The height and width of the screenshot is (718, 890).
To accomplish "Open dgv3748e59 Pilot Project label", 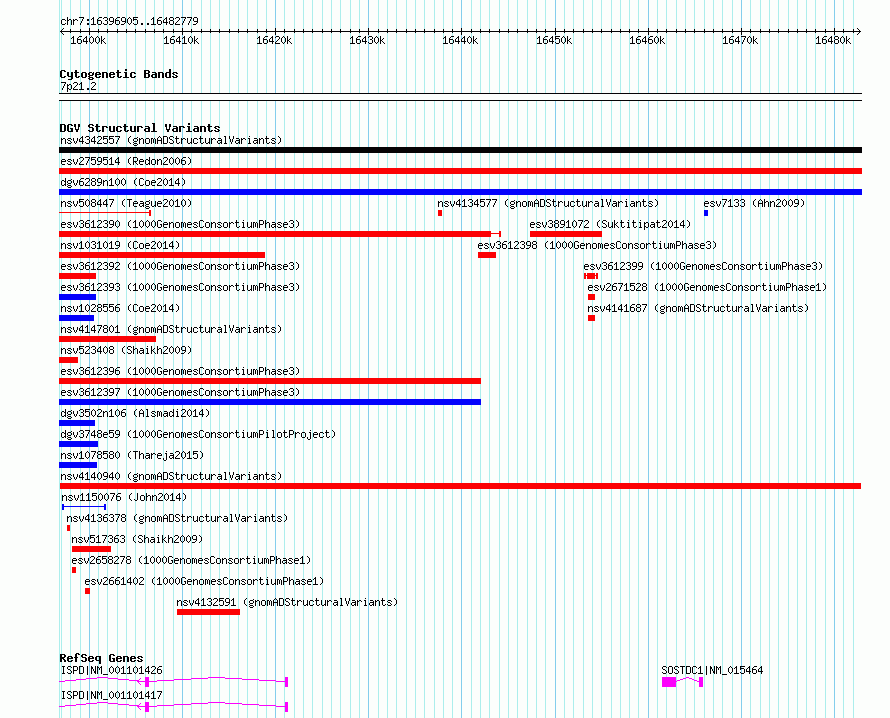I will [x=198, y=434].
